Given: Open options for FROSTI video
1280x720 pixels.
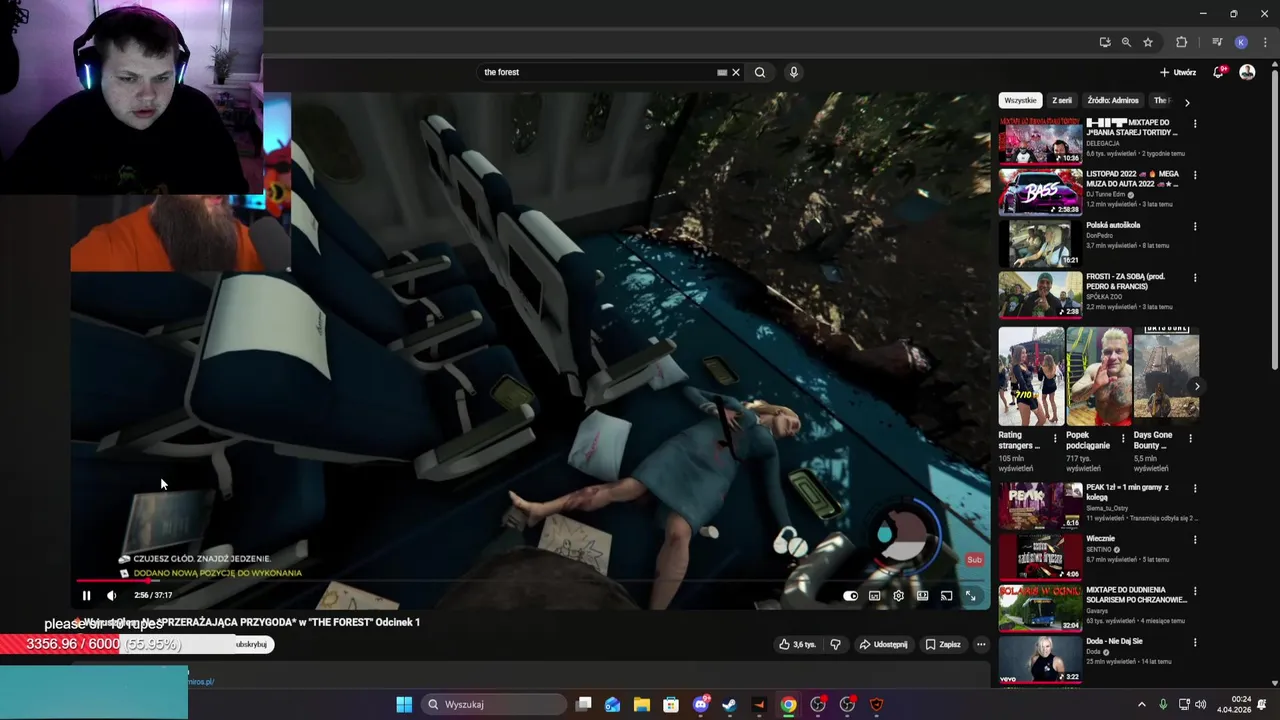Looking at the screenshot, I should [x=1195, y=277].
